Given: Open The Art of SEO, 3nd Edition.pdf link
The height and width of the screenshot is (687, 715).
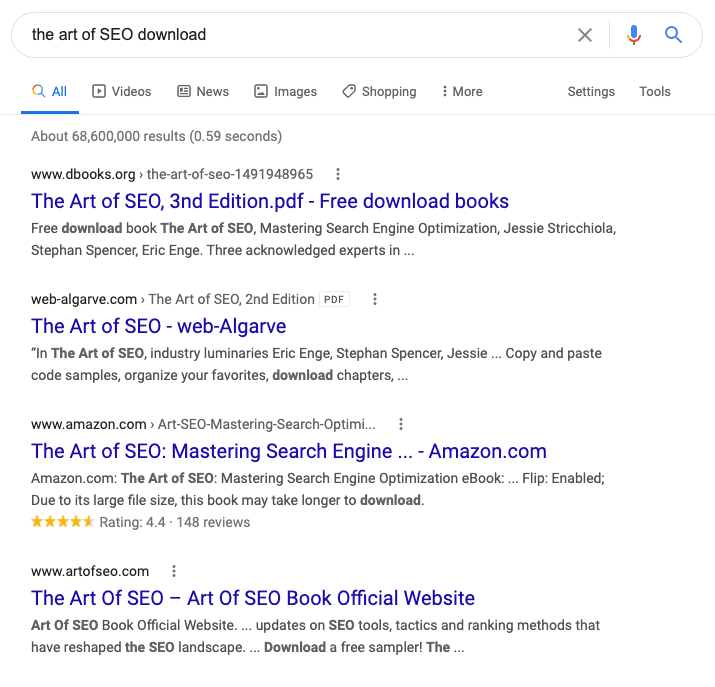Looking at the screenshot, I should pyautogui.click(x=269, y=201).
